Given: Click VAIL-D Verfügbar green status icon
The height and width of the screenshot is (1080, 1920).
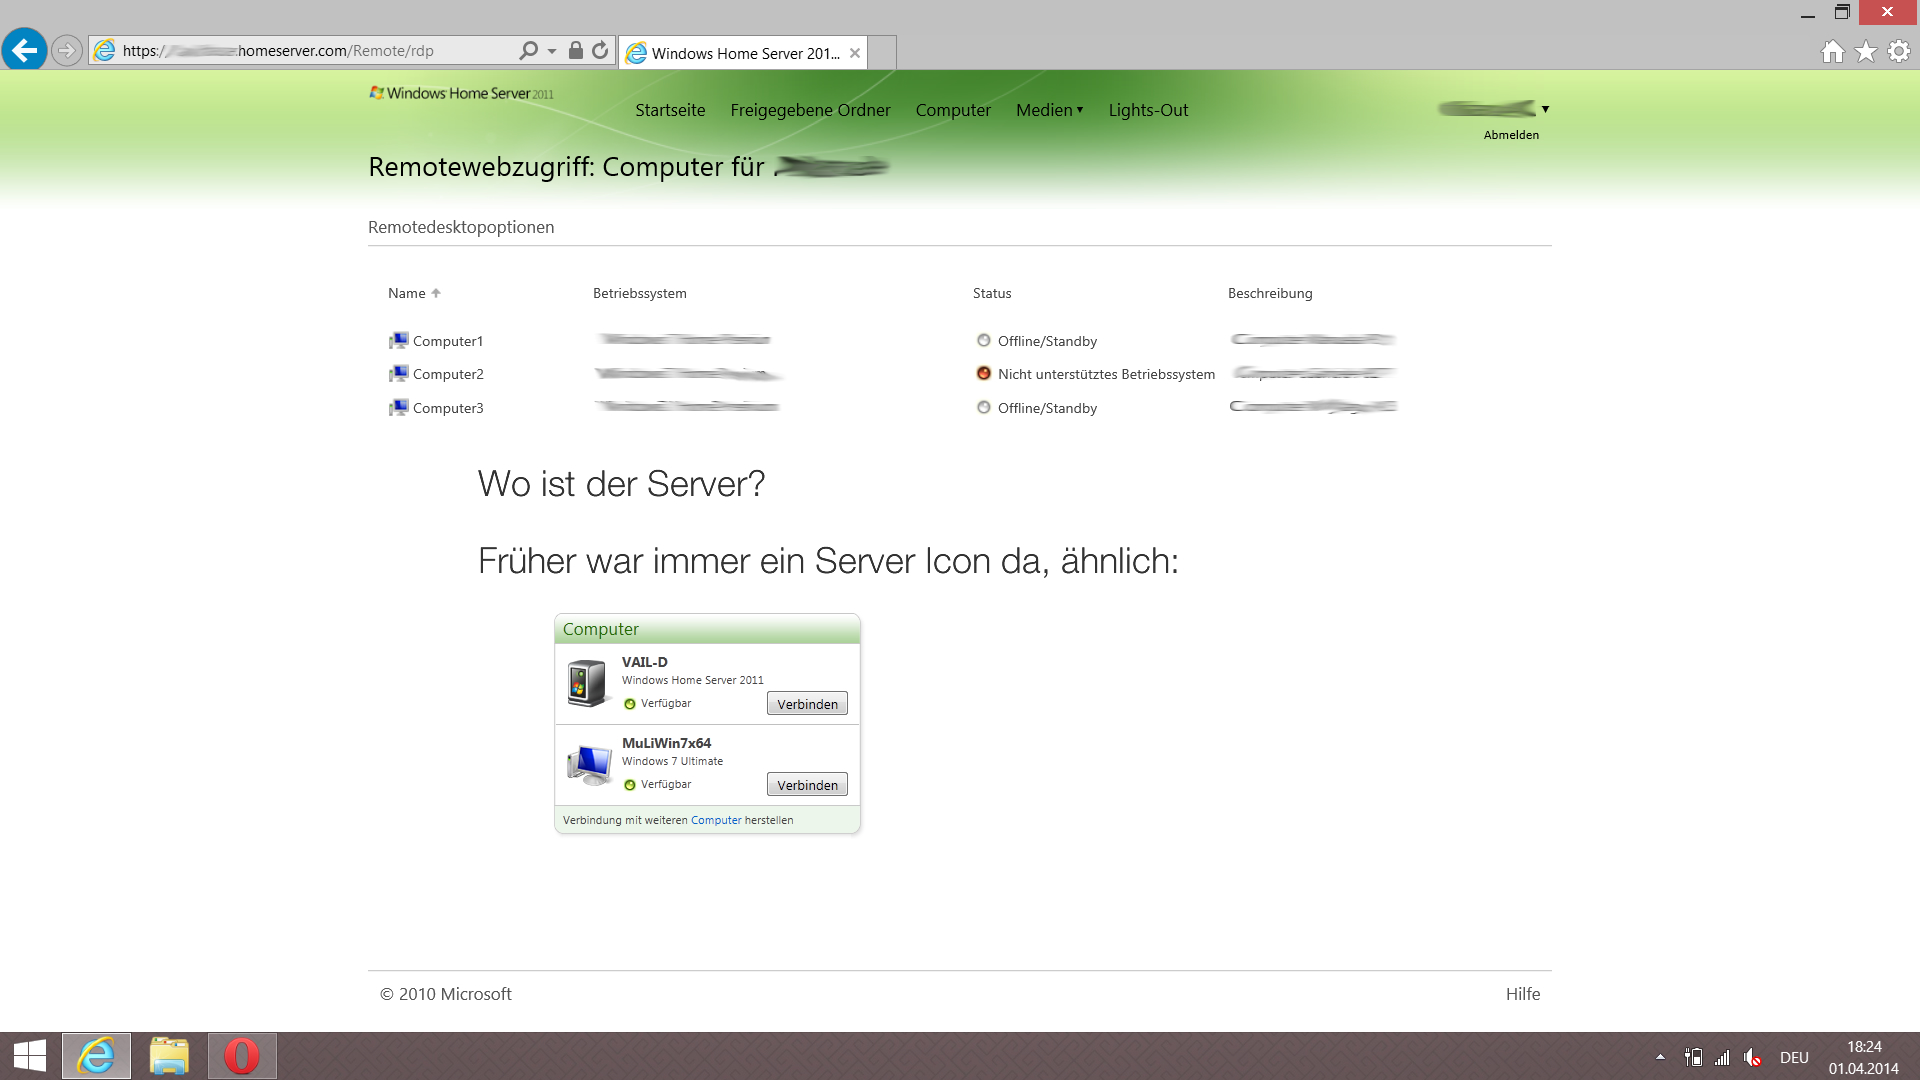Looking at the screenshot, I should pos(630,704).
